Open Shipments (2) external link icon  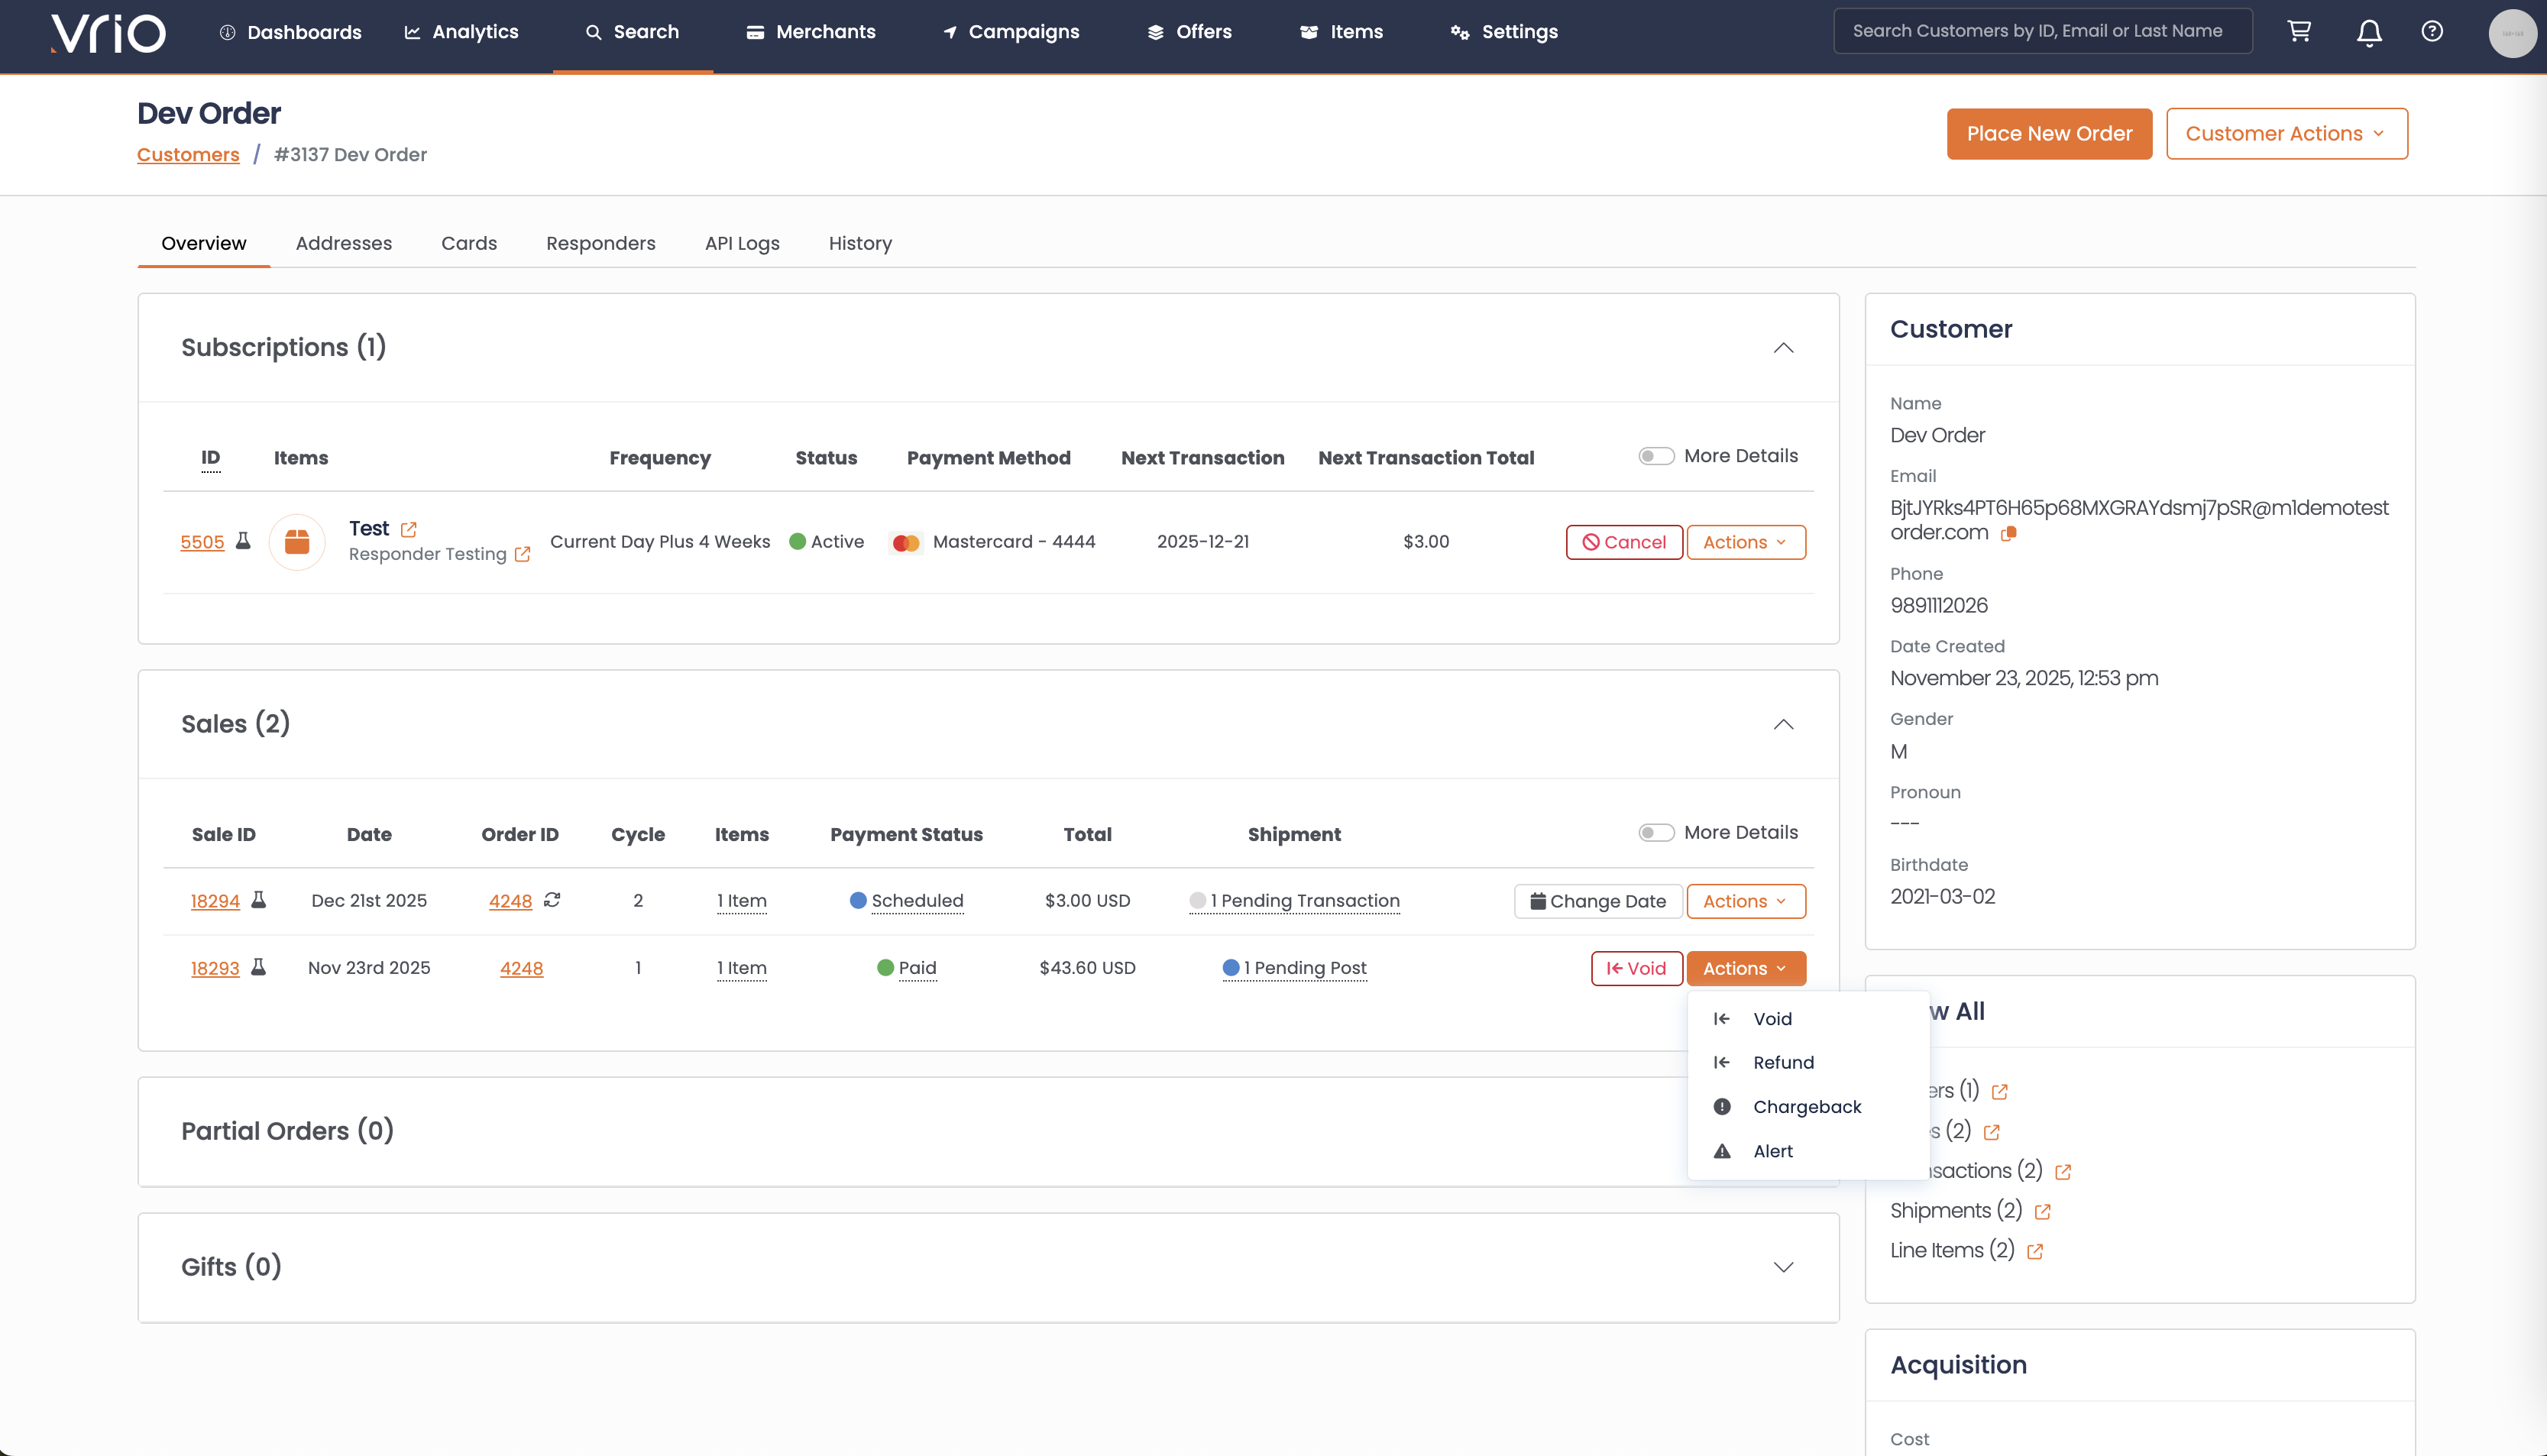(2042, 1211)
